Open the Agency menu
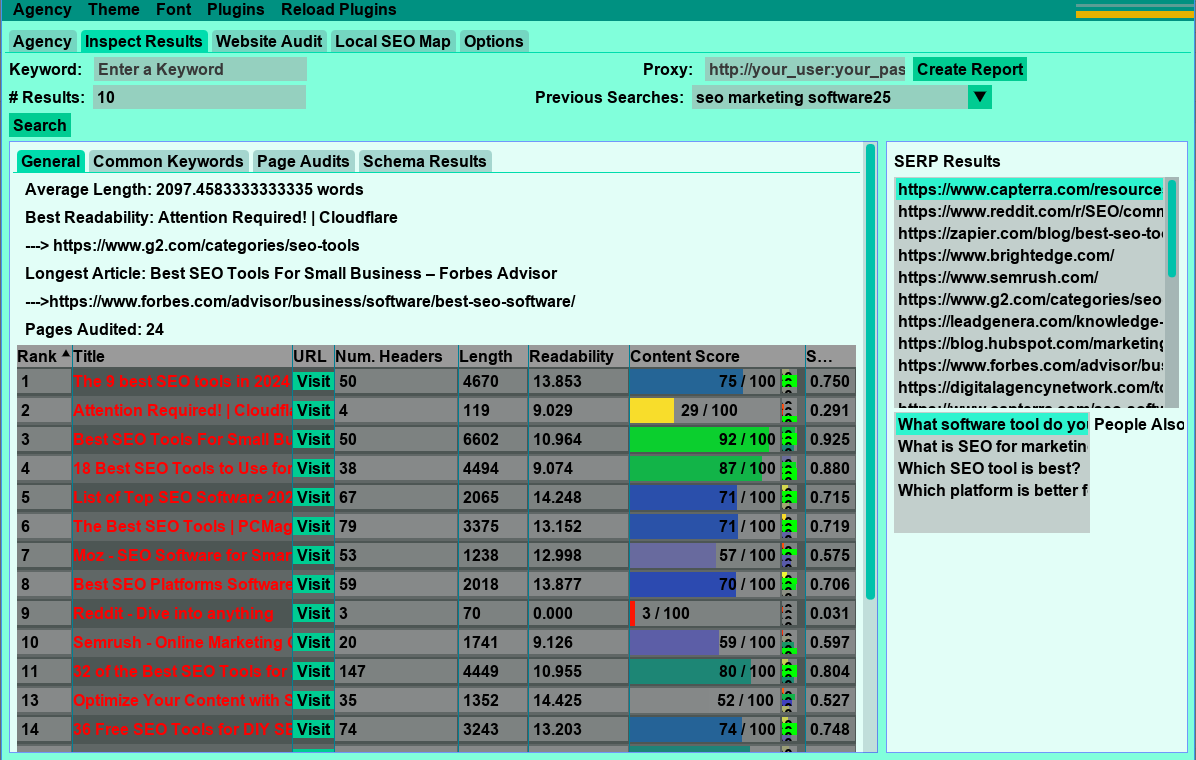 [x=42, y=10]
